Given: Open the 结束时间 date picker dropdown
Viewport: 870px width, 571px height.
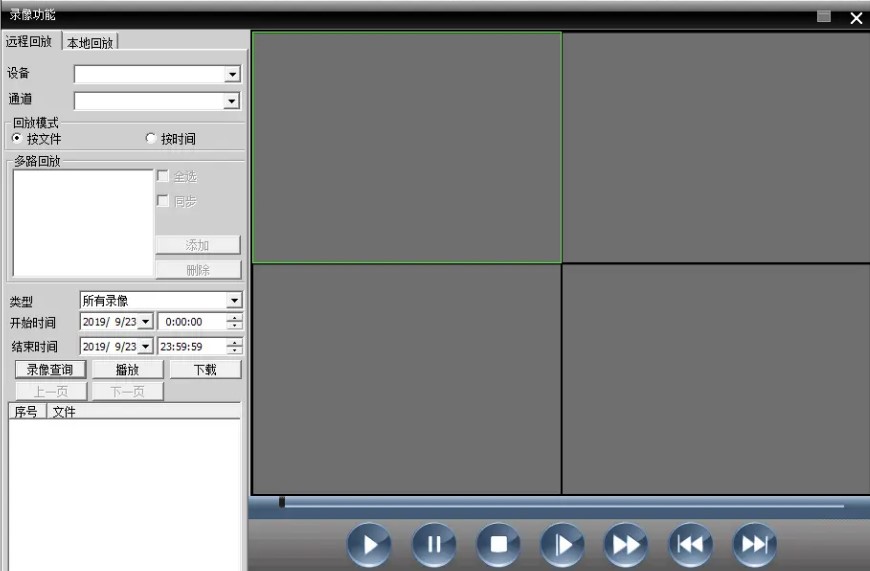Looking at the screenshot, I should coord(145,346).
